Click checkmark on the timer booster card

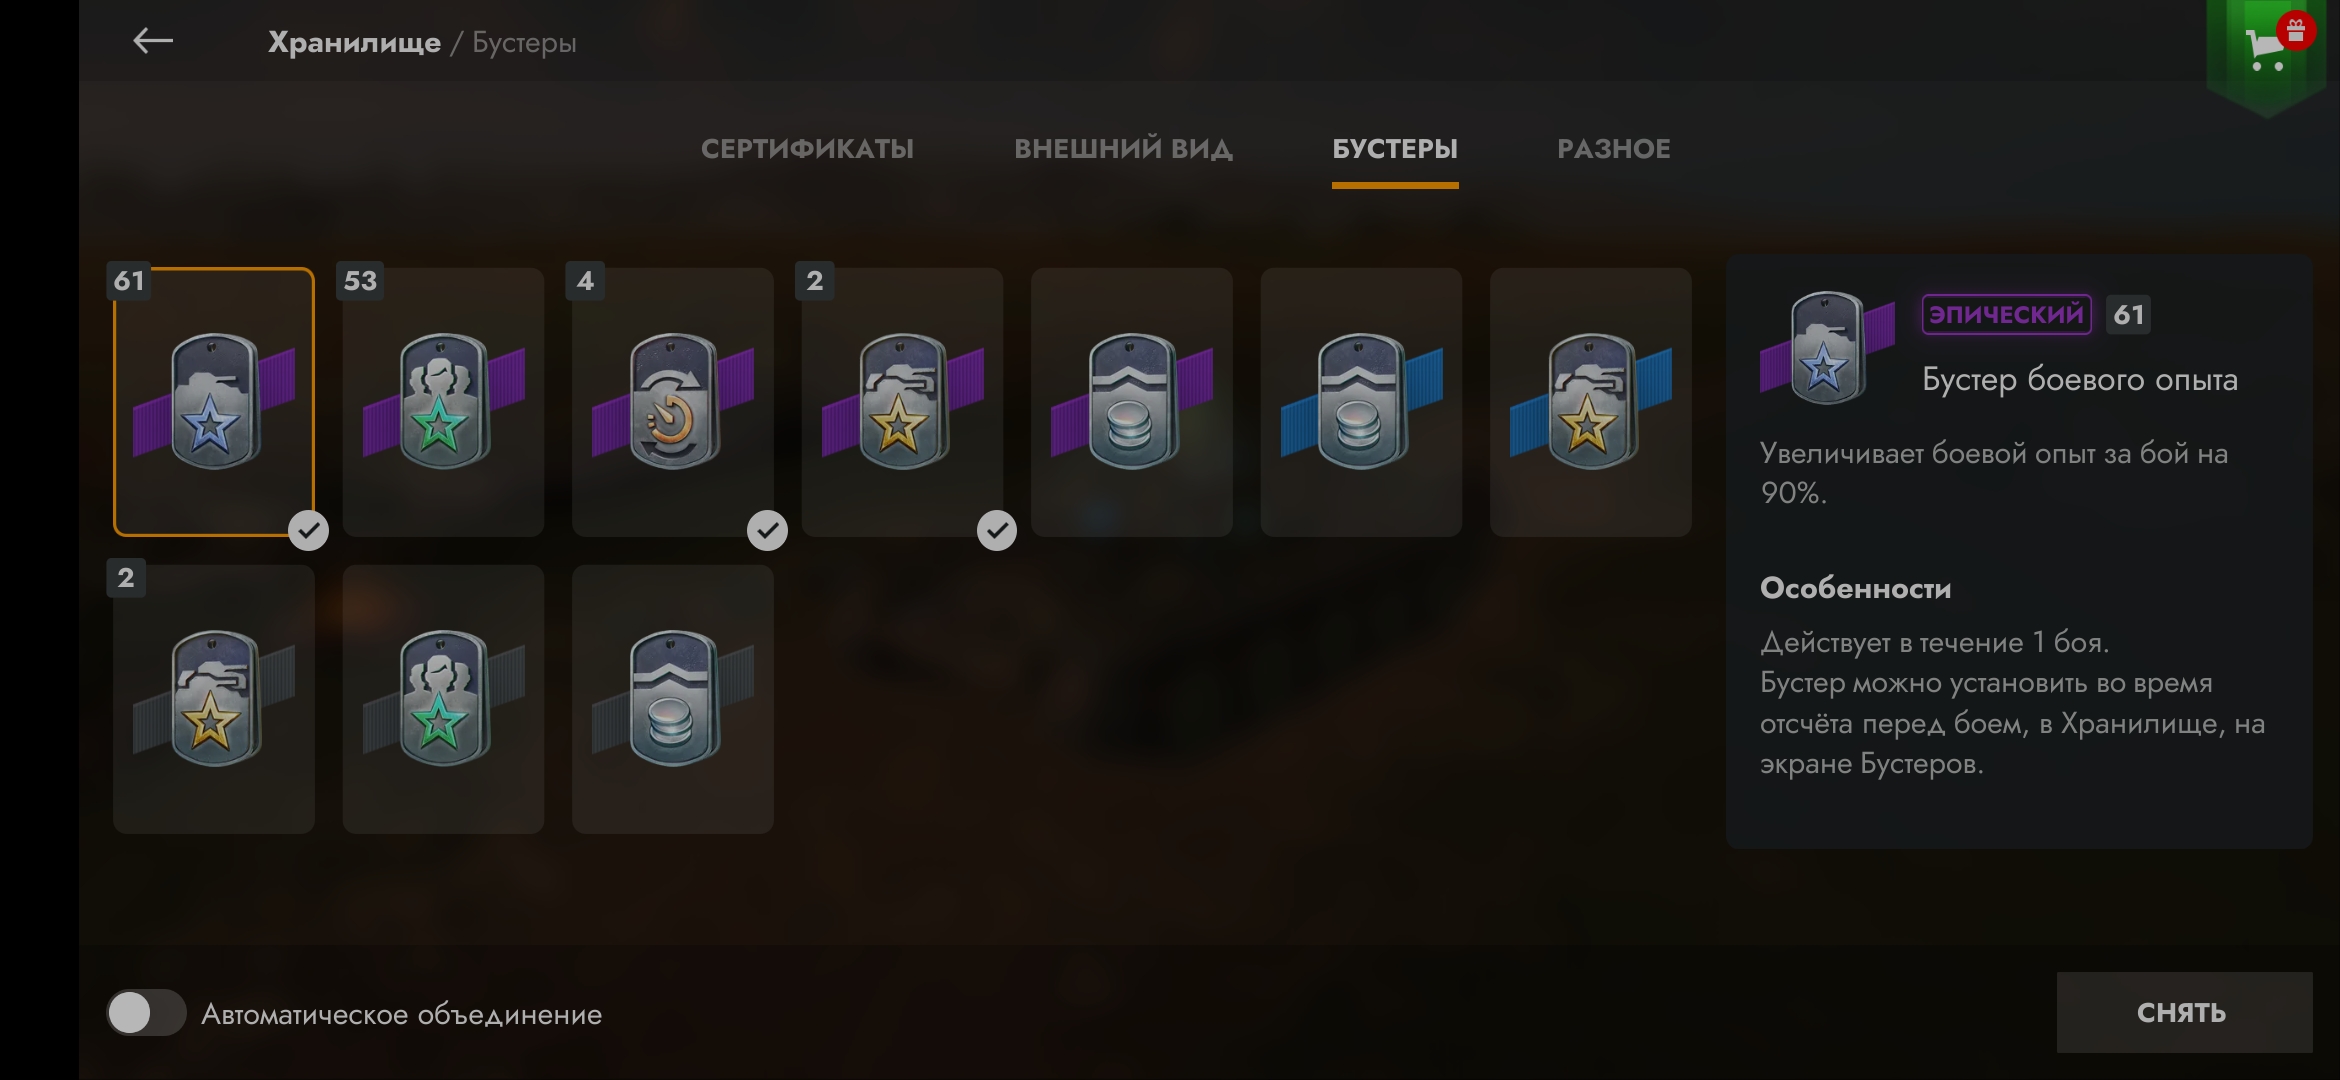[x=767, y=530]
